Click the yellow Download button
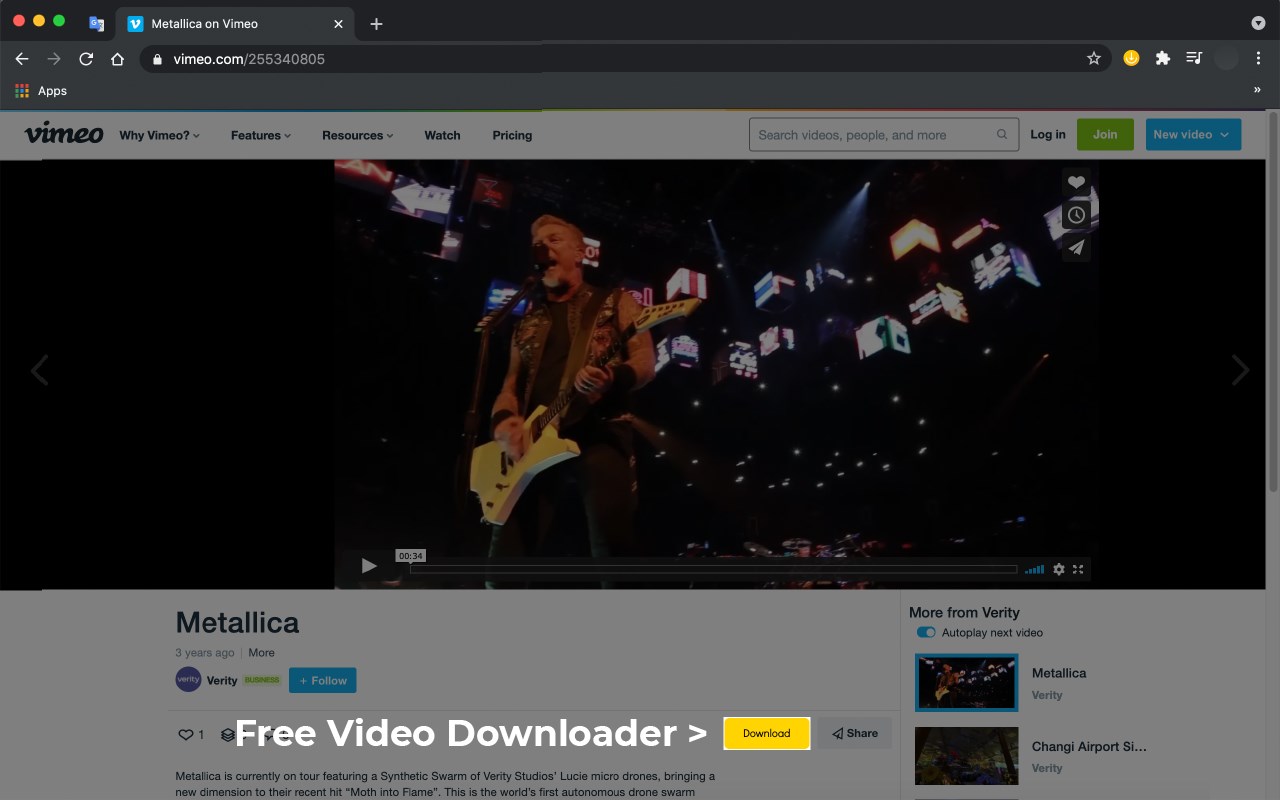The height and width of the screenshot is (800, 1280). [x=767, y=733]
